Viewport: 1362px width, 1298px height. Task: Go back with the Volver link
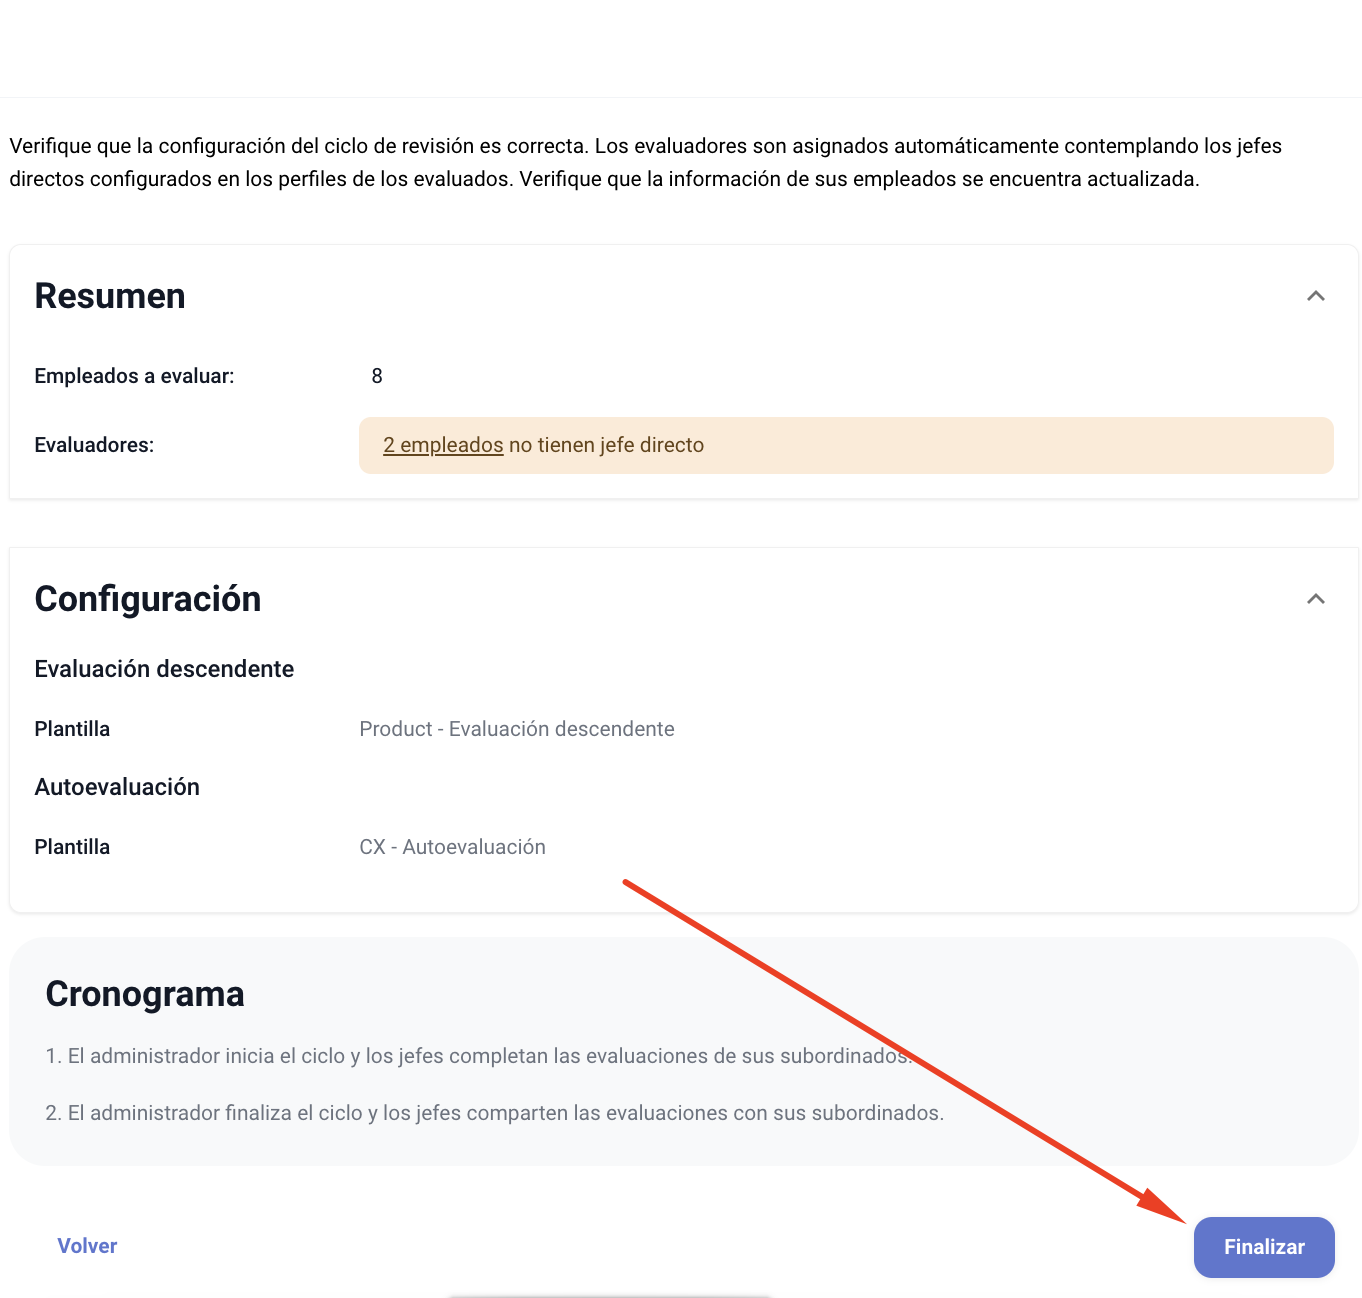point(87,1246)
